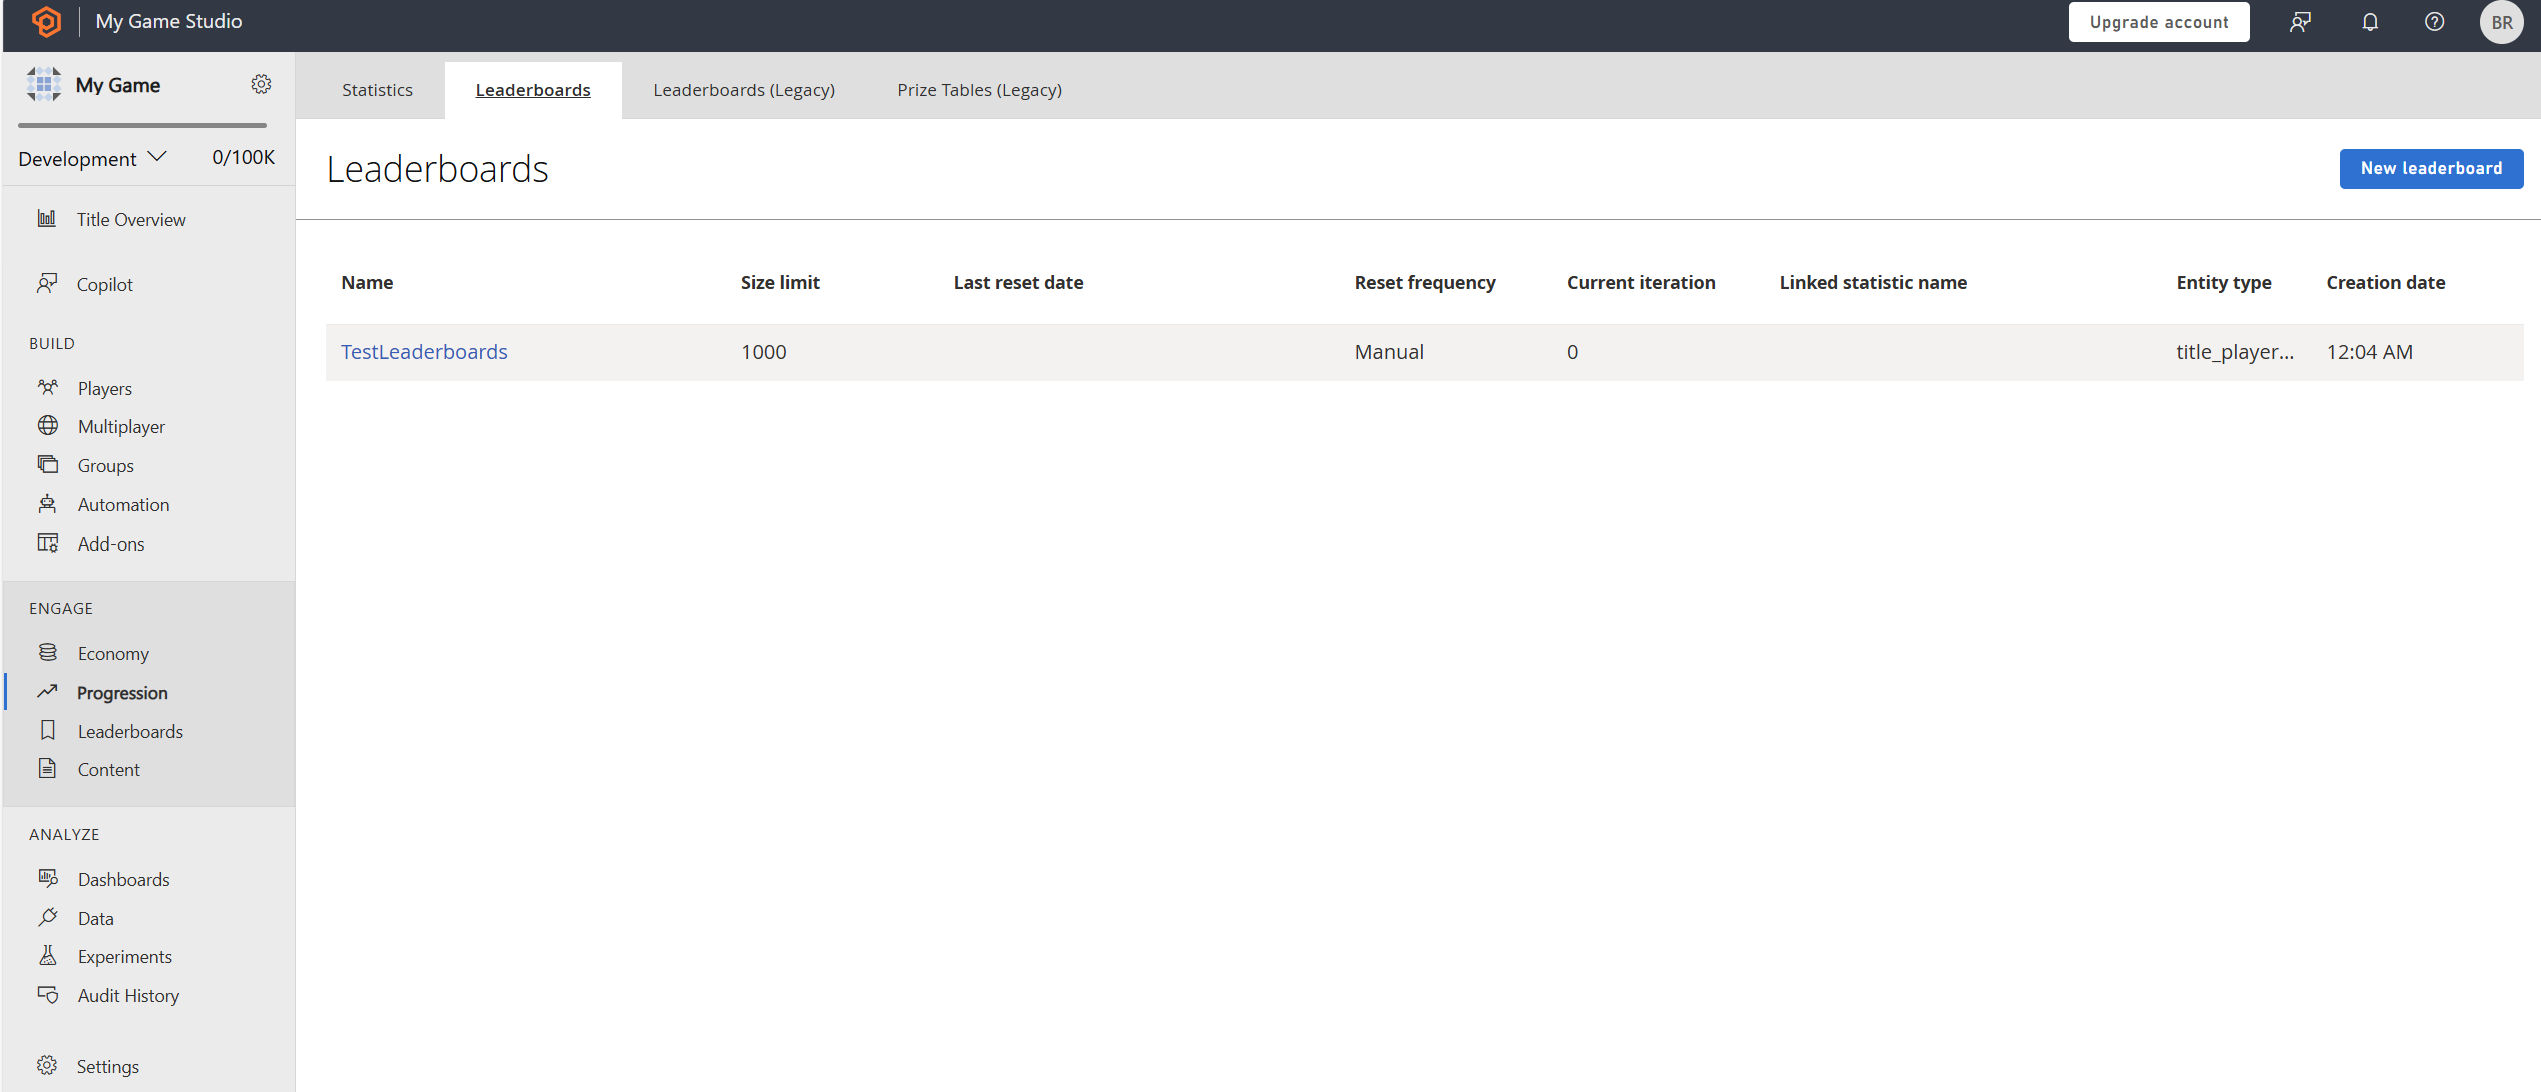The image size is (2541, 1092).
Task: Click the Dashboards sidebar icon
Action: (49, 878)
